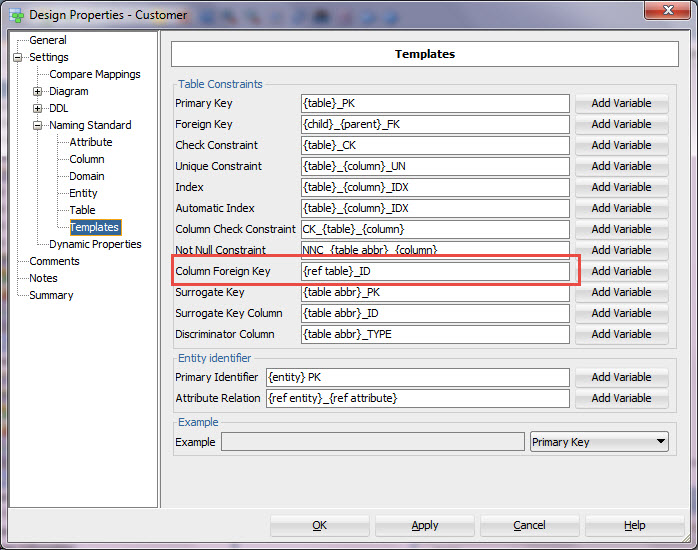This screenshot has width=698, height=550.
Task: Select the Domain naming item
Action: pyautogui.click(x=87, y=177)
